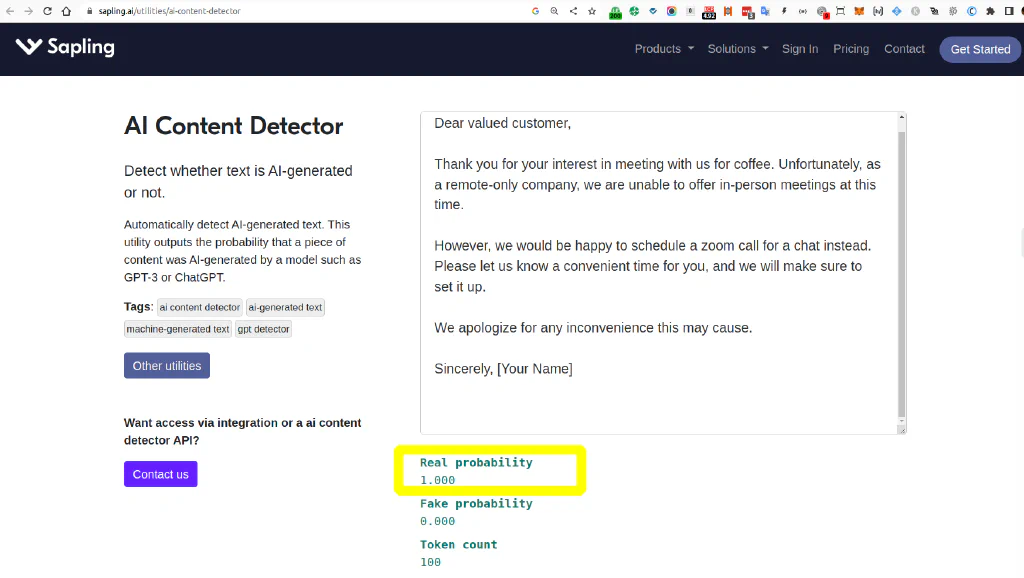
Task: Click the real probability value 1.000
Action: [438, 480]
